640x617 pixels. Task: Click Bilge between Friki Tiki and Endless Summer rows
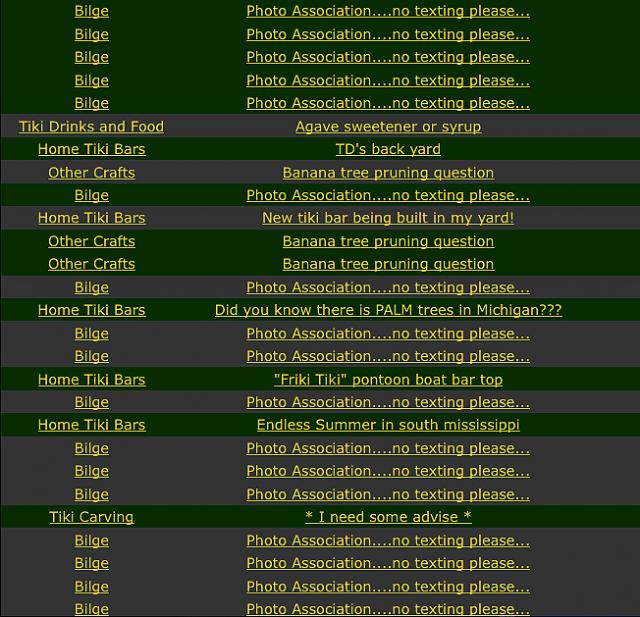click(x=91, y=402)
